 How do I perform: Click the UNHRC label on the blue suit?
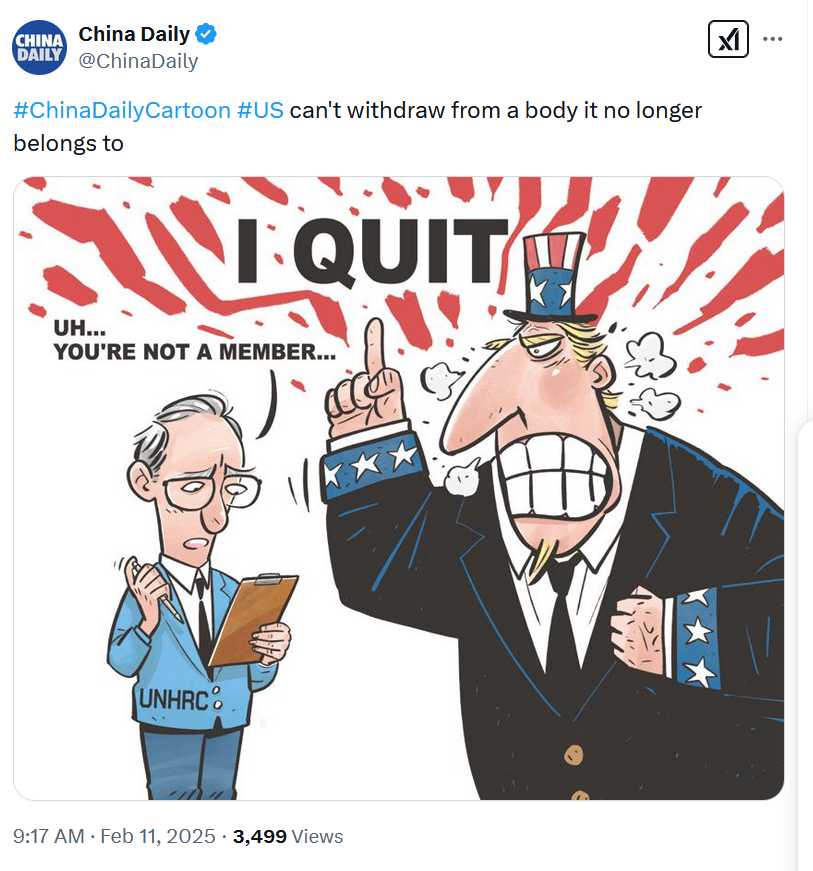[x=174, y=699]
